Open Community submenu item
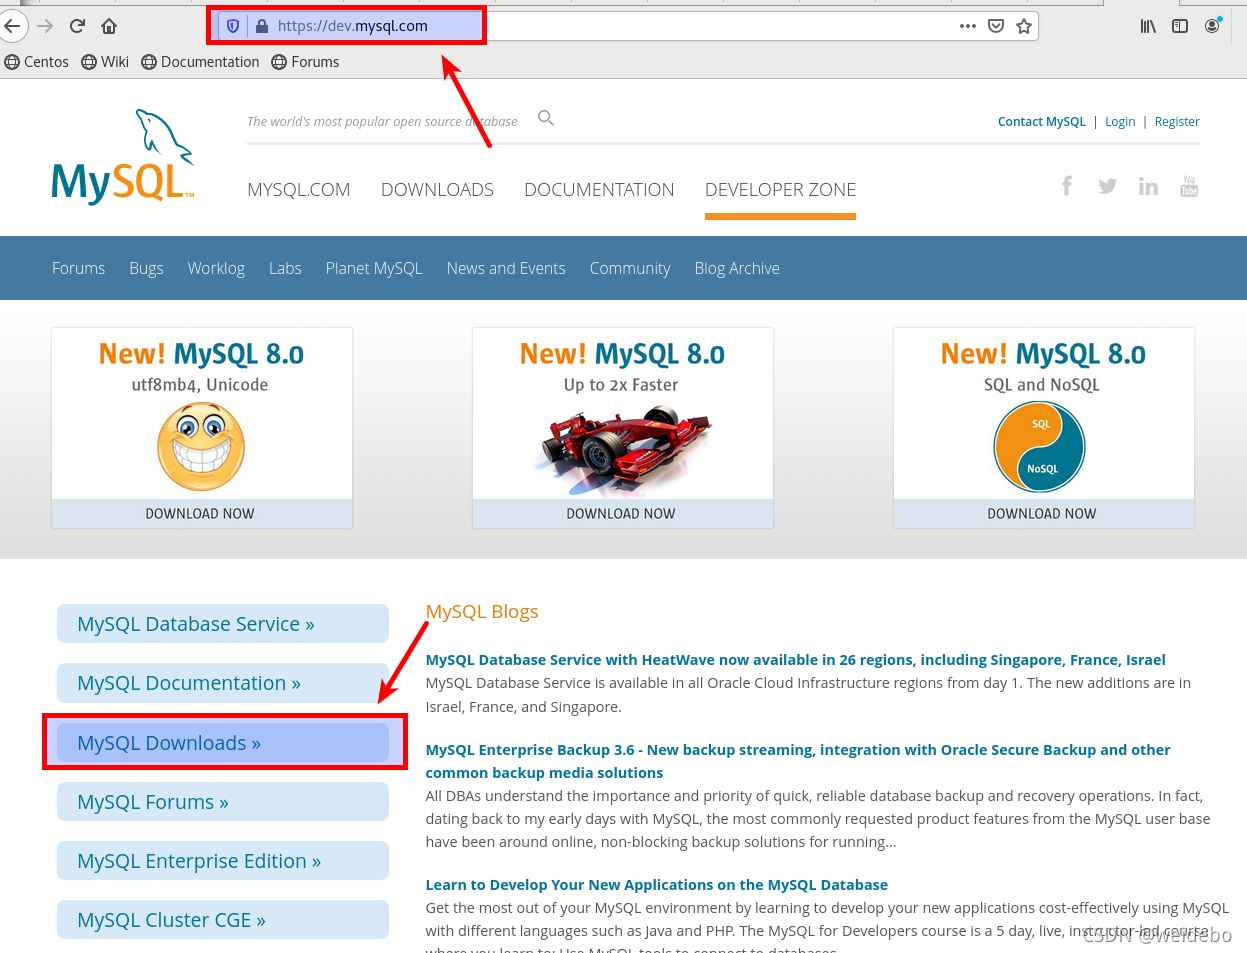This screenshot has width=1247, height=953. 630,268
